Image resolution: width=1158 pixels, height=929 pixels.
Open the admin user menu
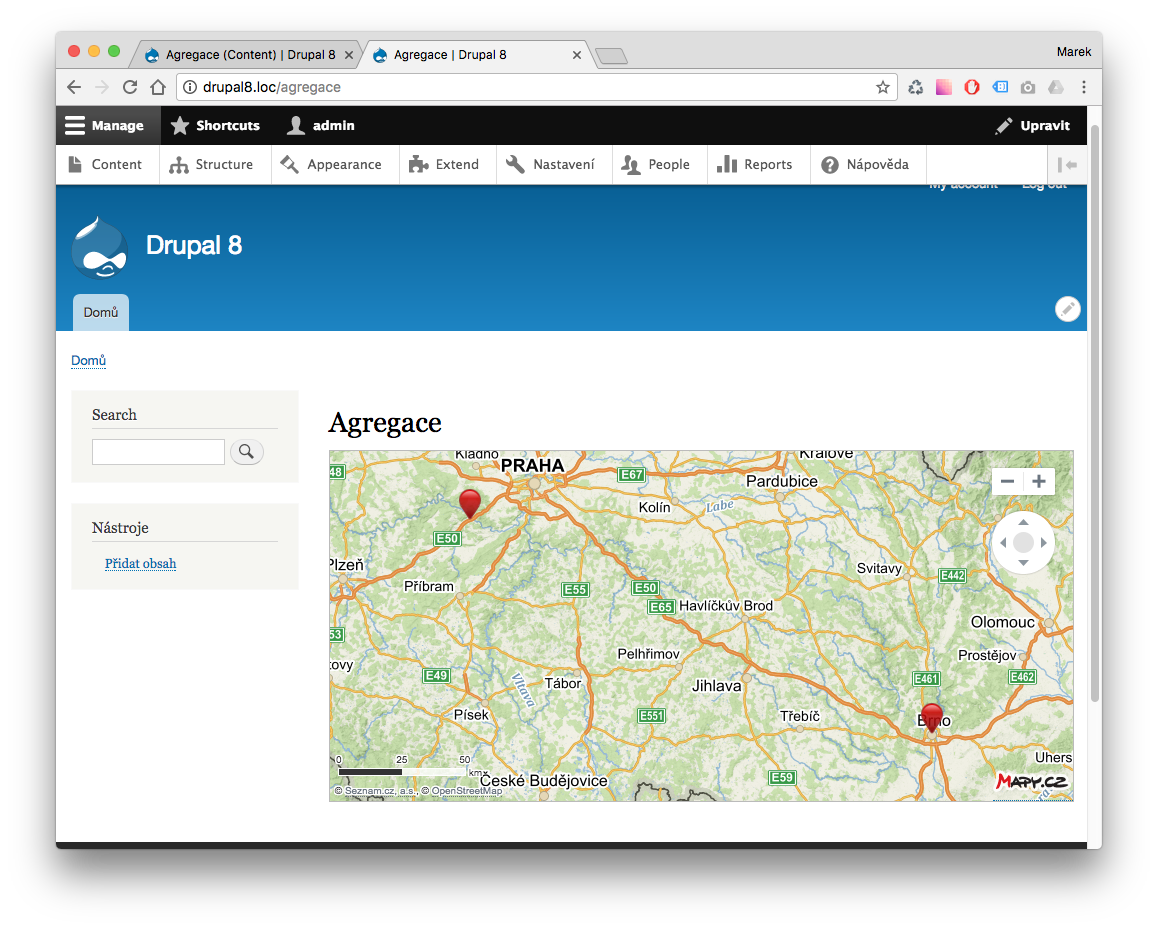(x=321, y=126)
